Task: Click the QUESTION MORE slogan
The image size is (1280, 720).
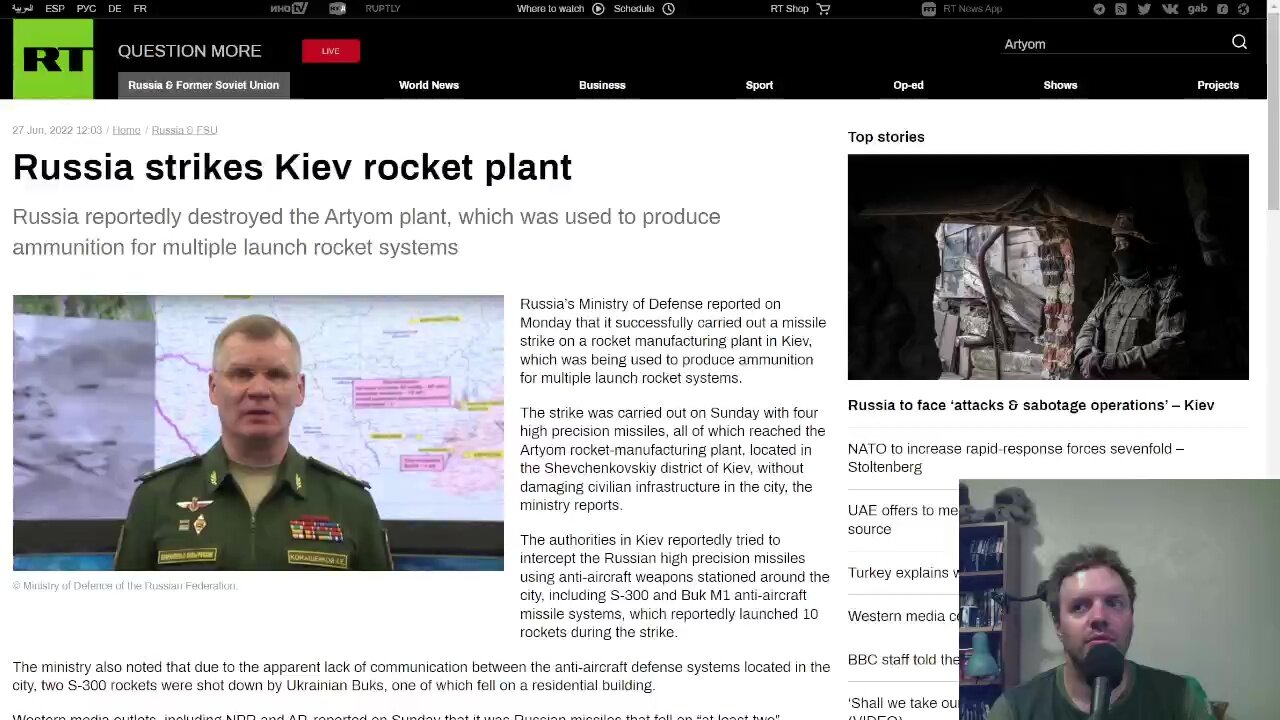Action: point(189,51)
